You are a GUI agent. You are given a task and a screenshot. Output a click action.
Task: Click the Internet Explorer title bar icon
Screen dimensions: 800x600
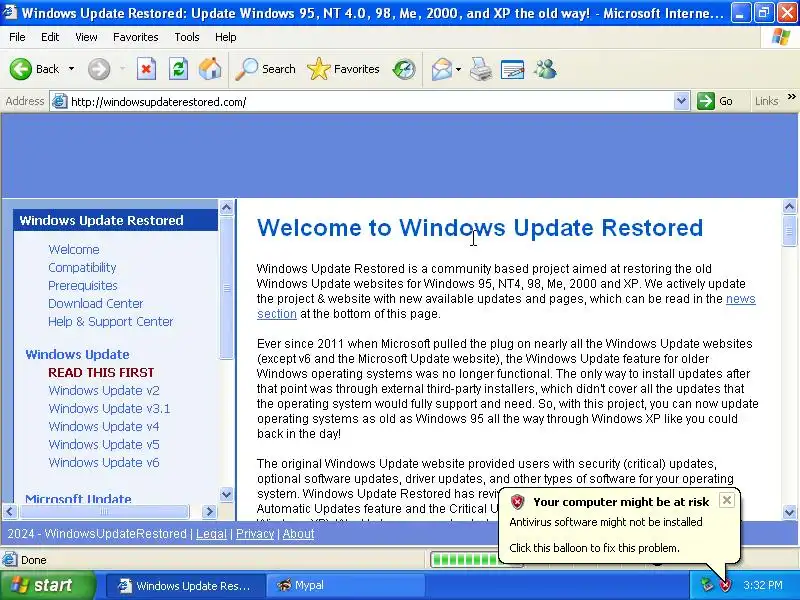(10, 12)
